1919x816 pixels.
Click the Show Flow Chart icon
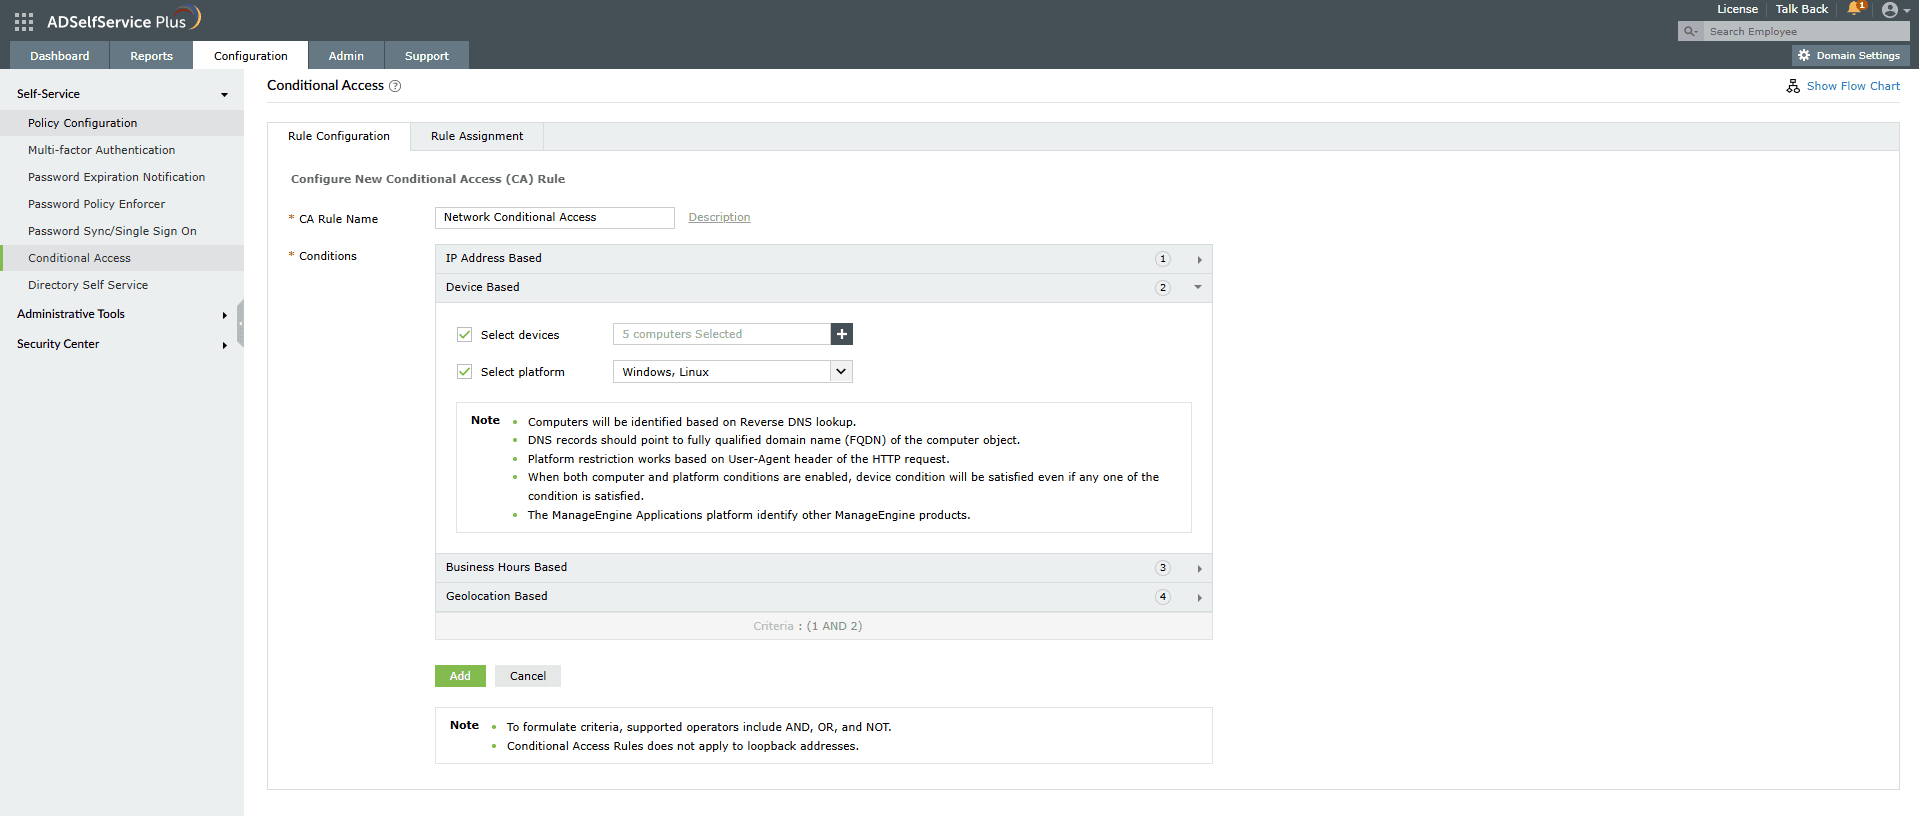(1793, 86)
